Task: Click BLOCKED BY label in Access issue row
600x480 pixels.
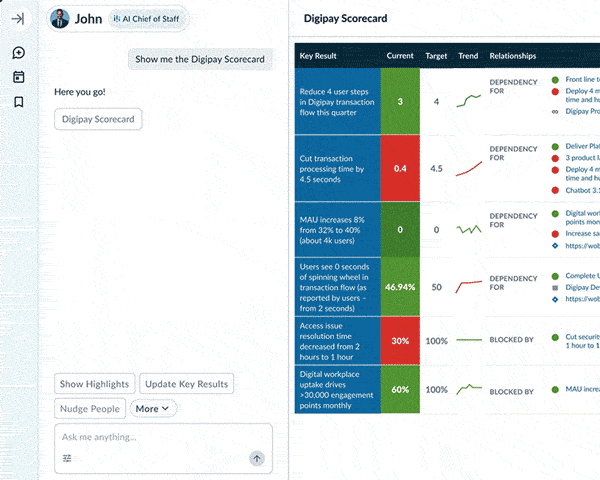Action: pos(512,340)
